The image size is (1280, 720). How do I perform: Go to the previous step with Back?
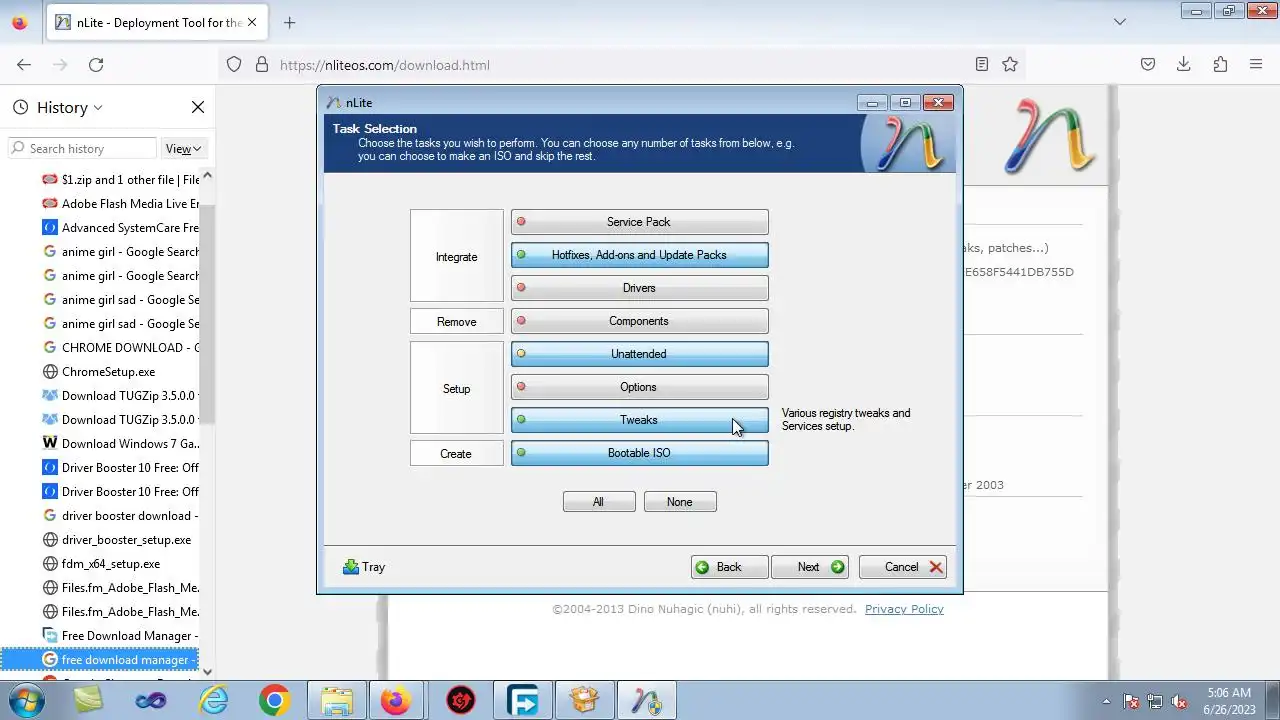point(730,567)
